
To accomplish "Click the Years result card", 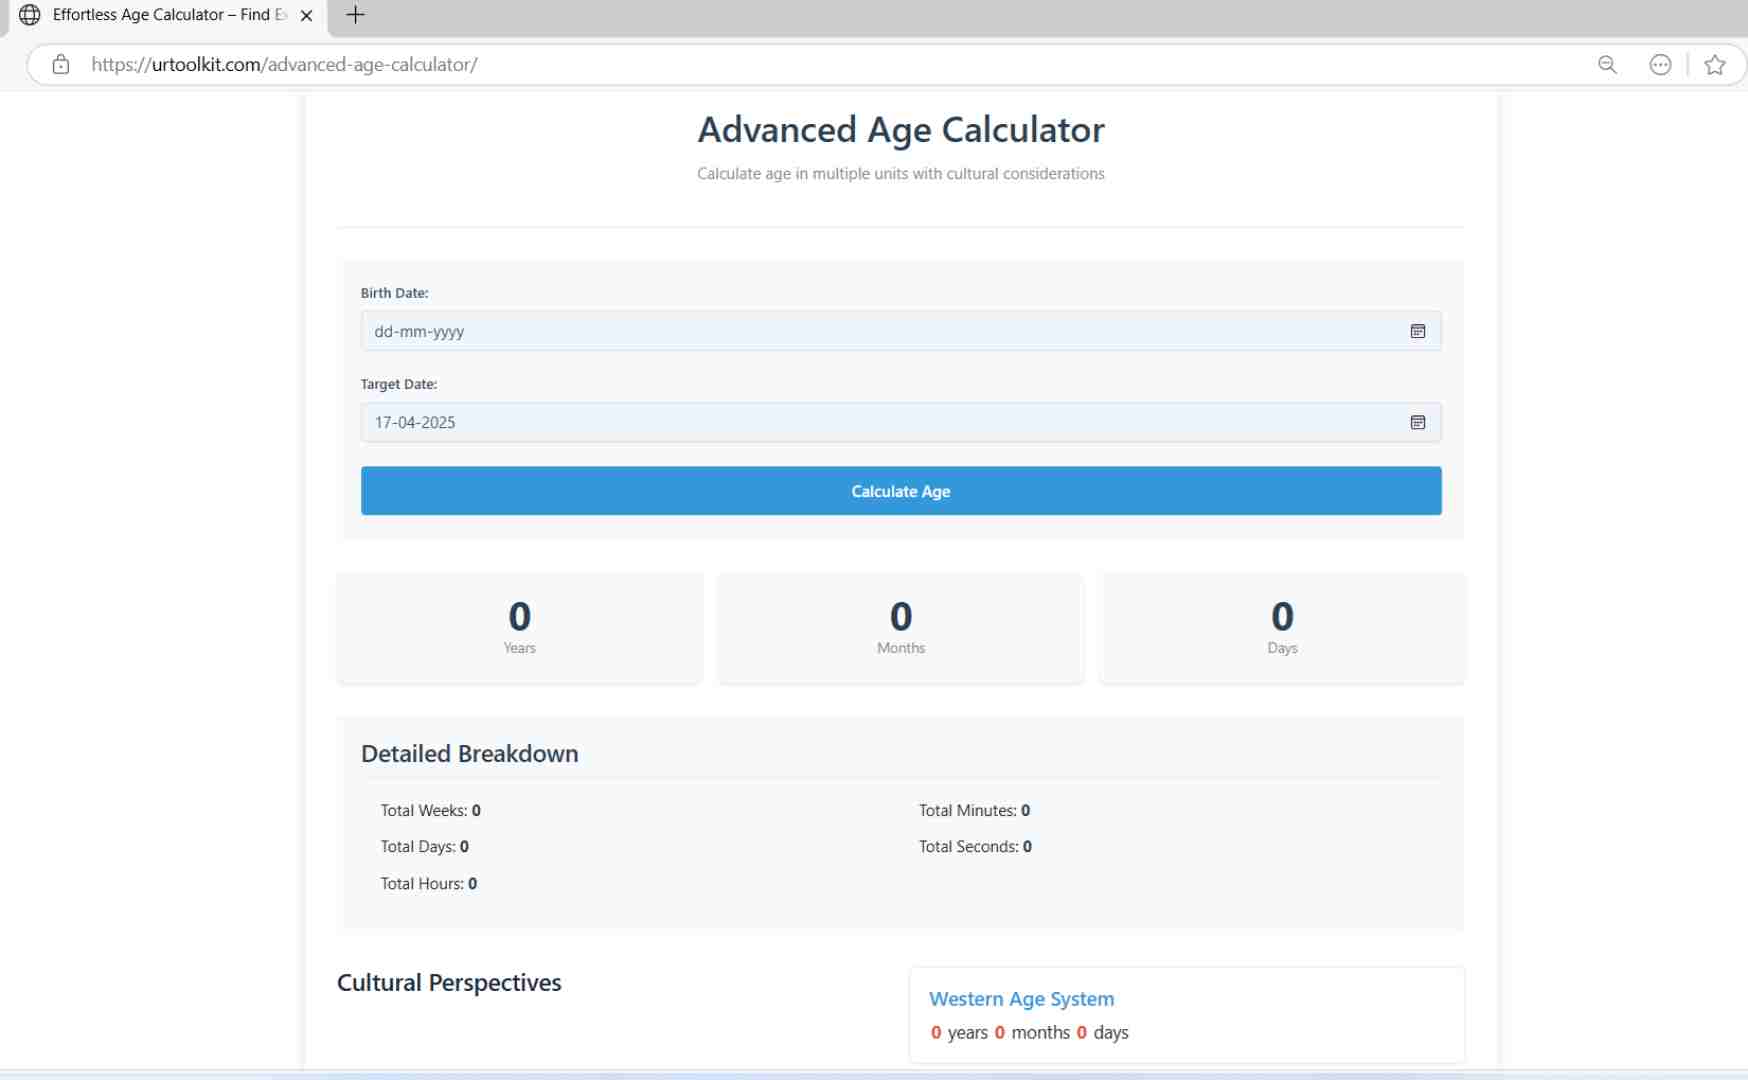I will tap(519, 627).
